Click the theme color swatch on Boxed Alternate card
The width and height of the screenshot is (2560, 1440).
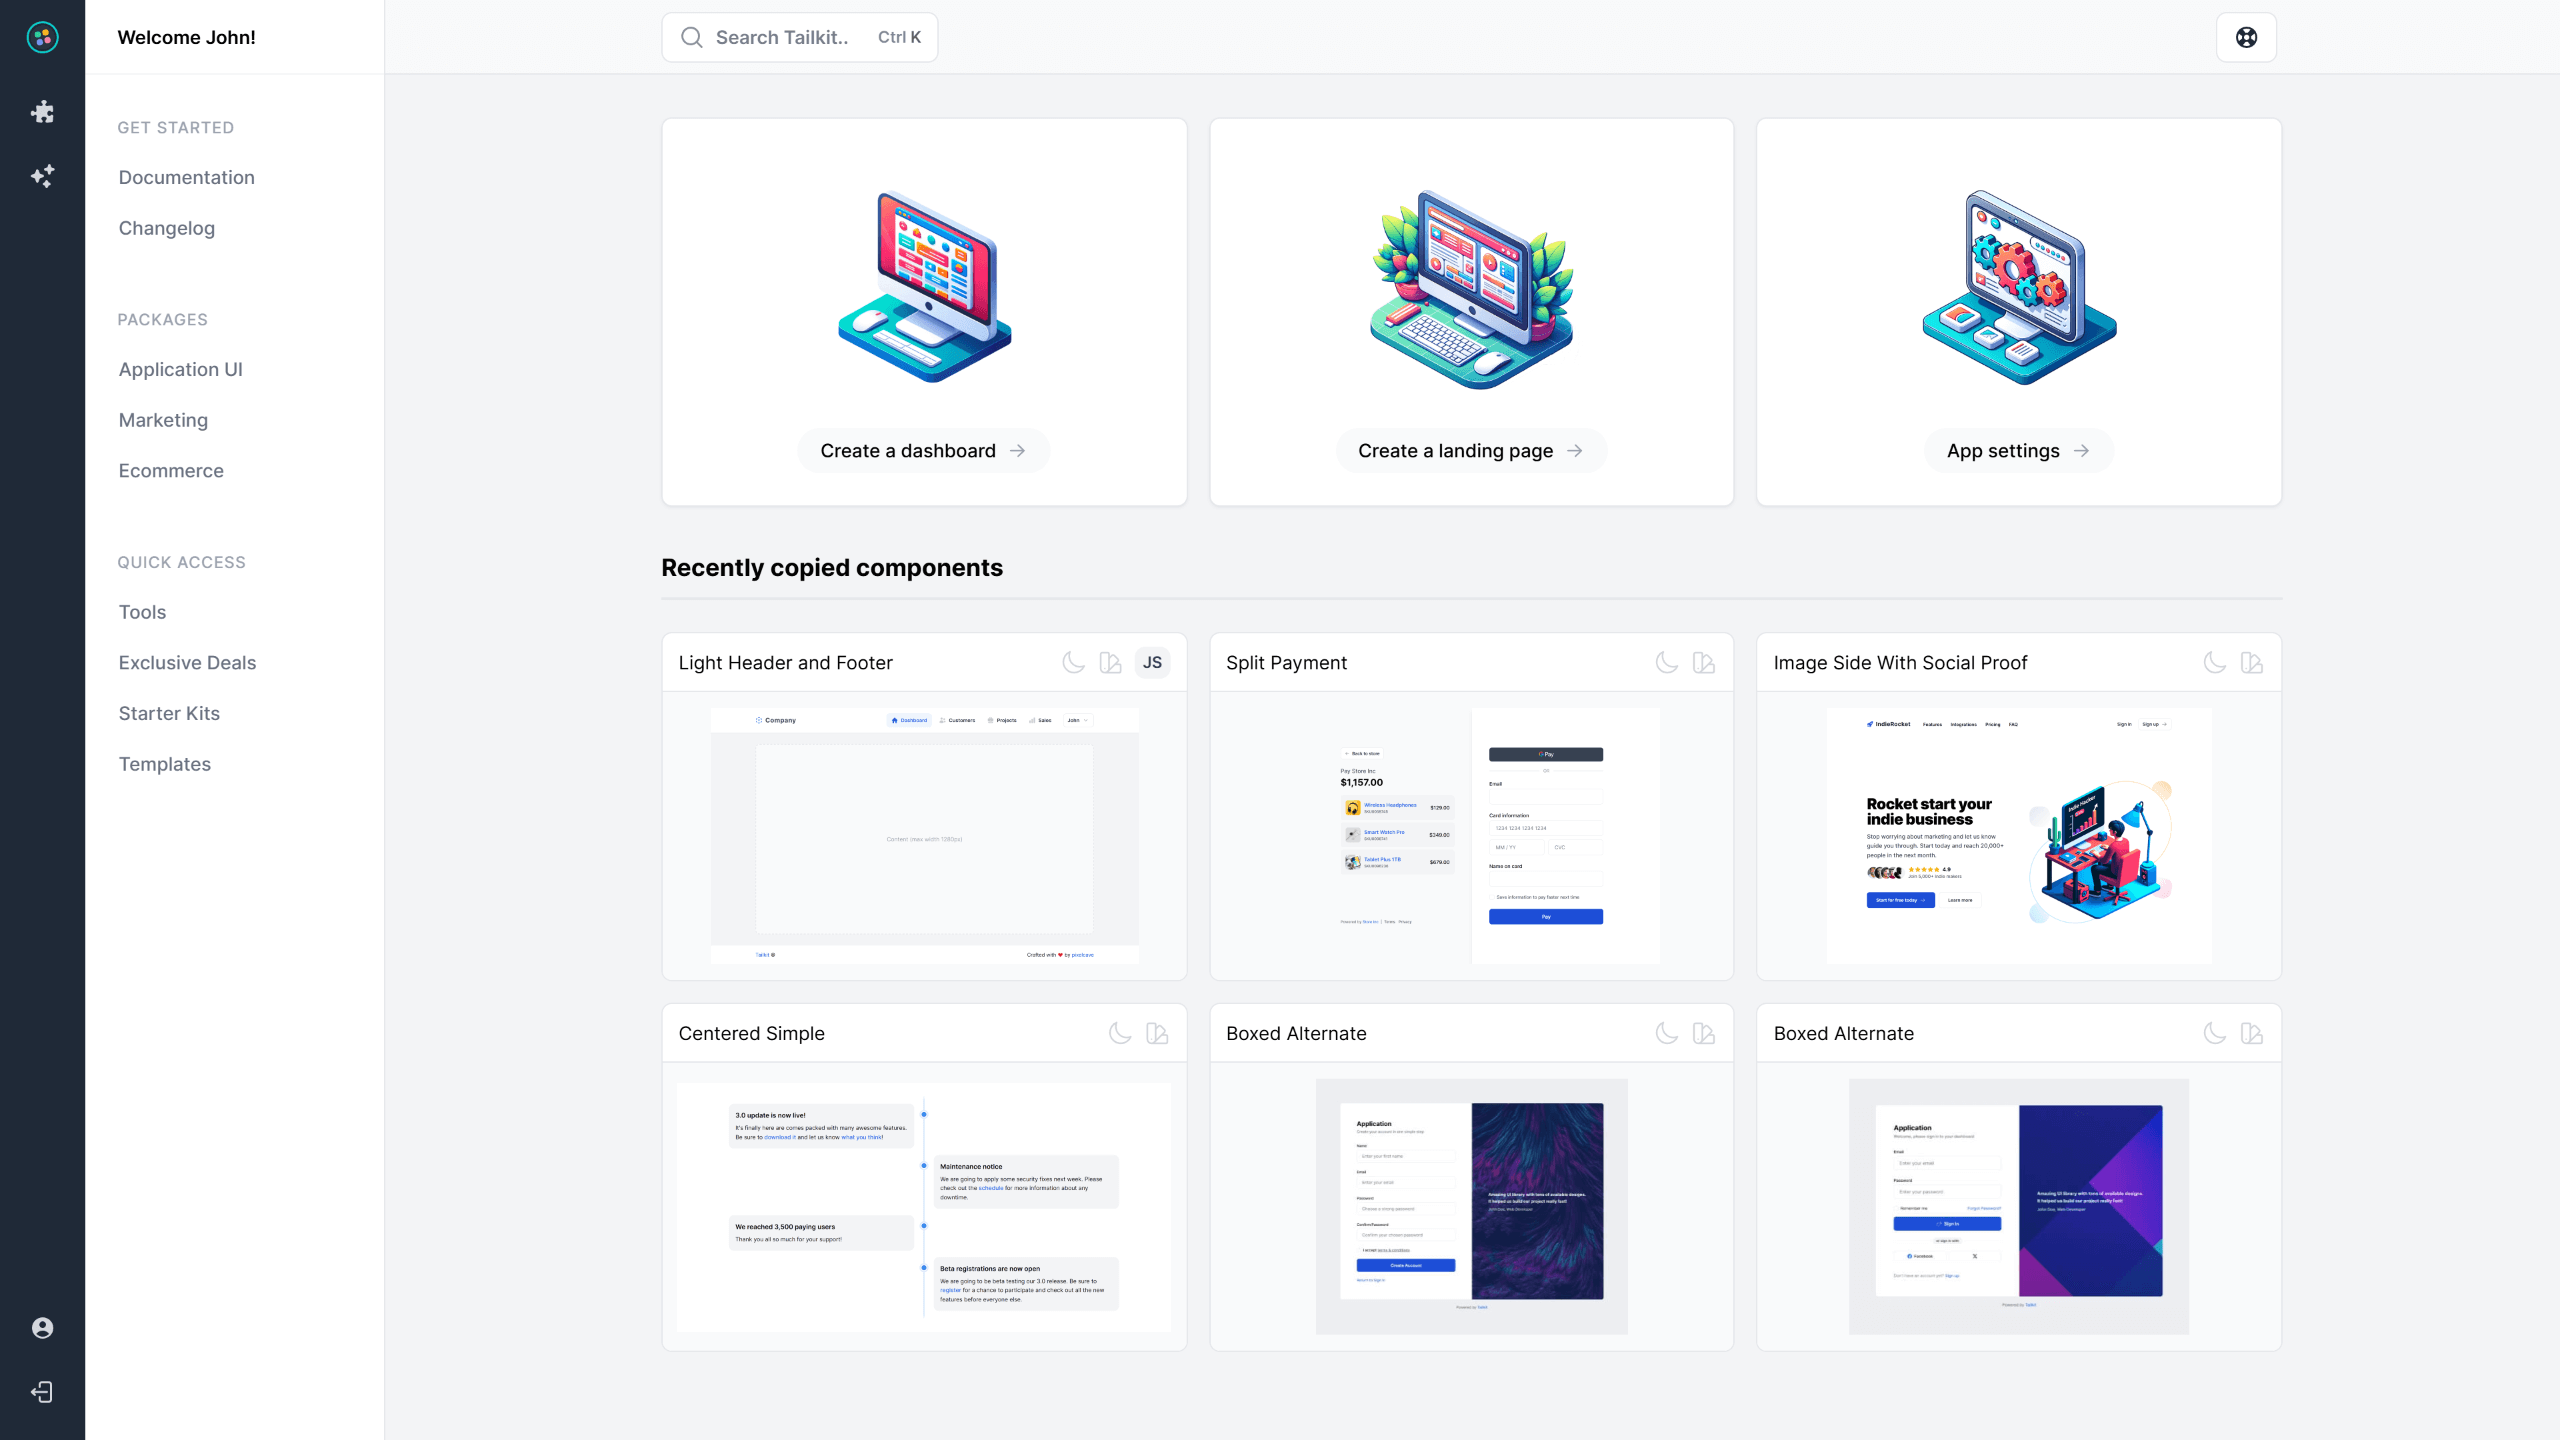click(x=1702, y=1033)
